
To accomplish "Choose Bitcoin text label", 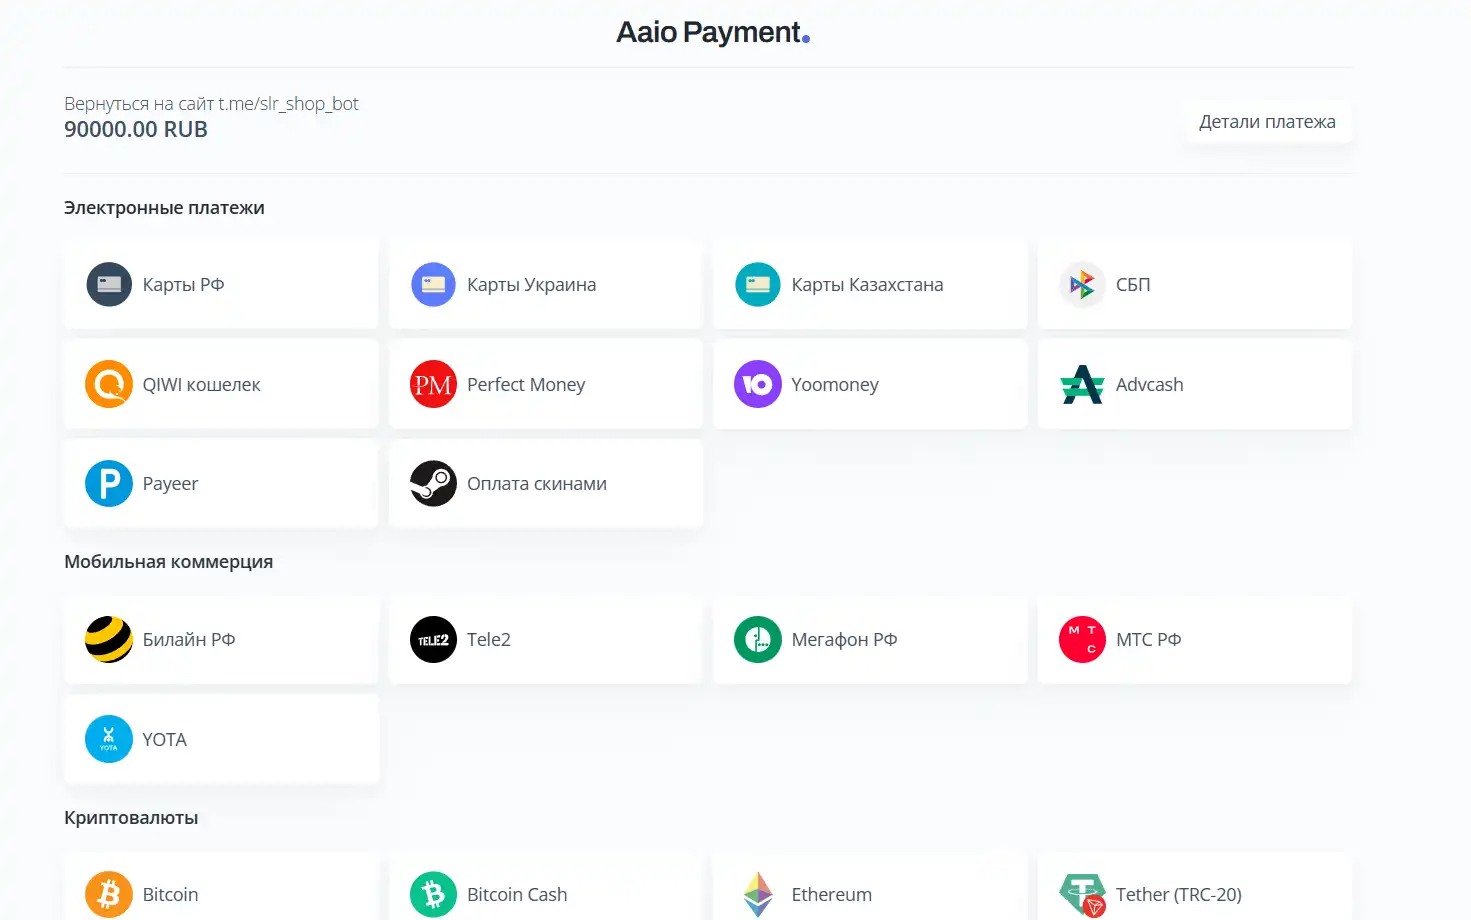I will [170, 895].
